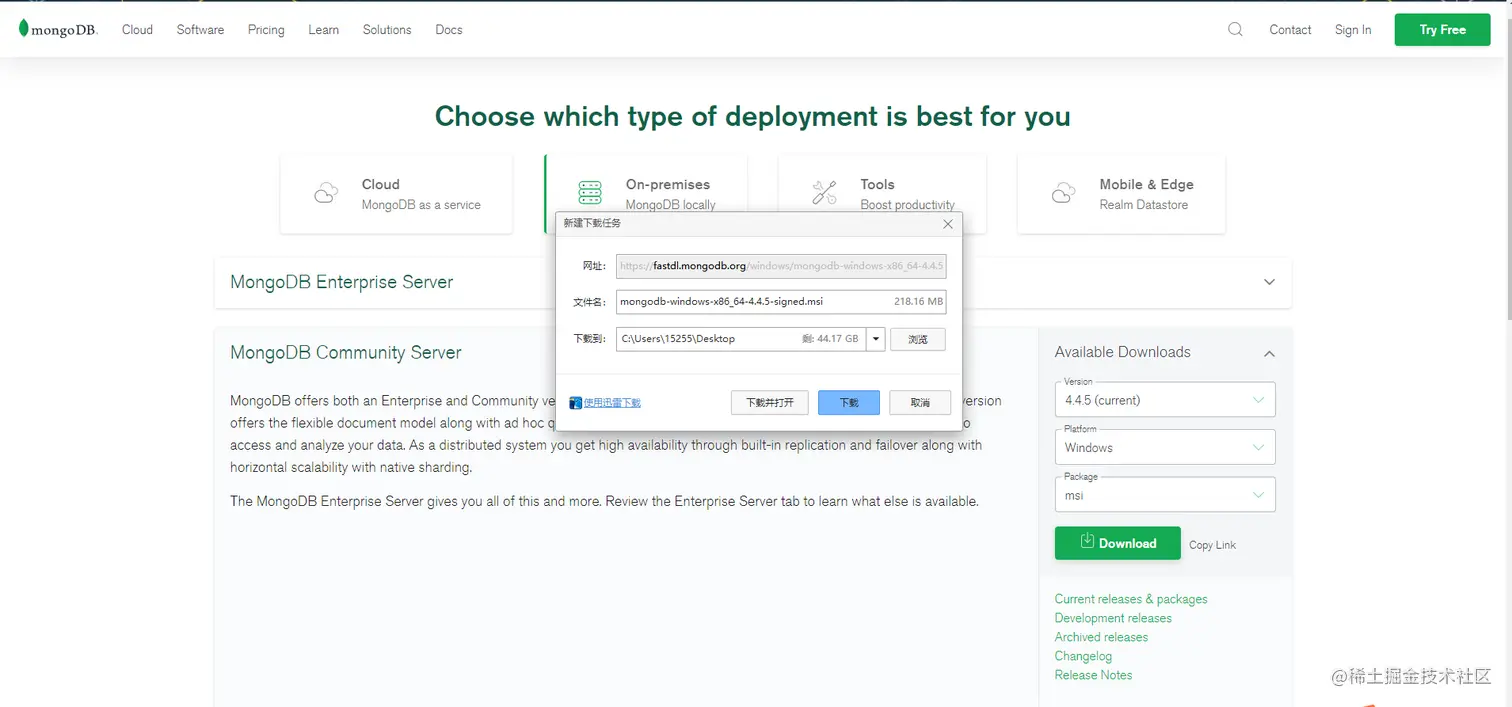Click the green Download button

tap(1117, 543)
